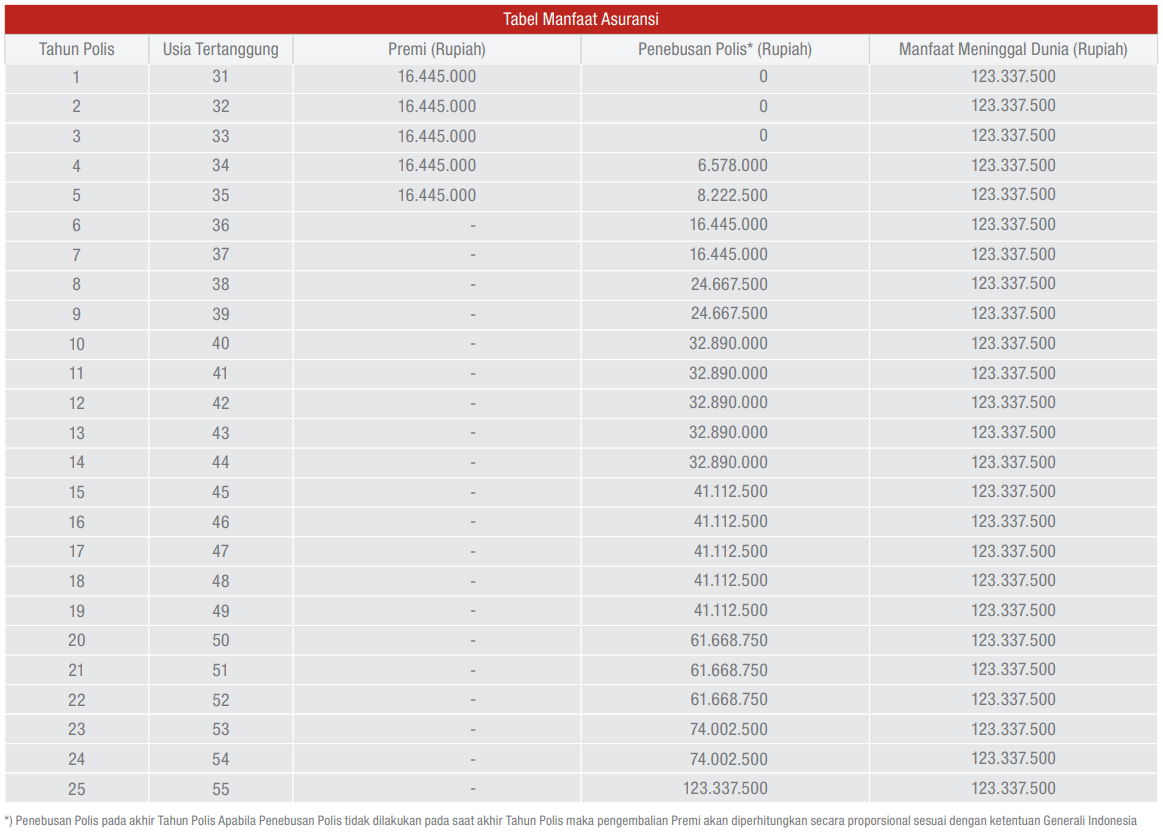Click penebusan value 0 in age 32 row
This screenshot has height=835, width=1163.
(x=763, y=106)
